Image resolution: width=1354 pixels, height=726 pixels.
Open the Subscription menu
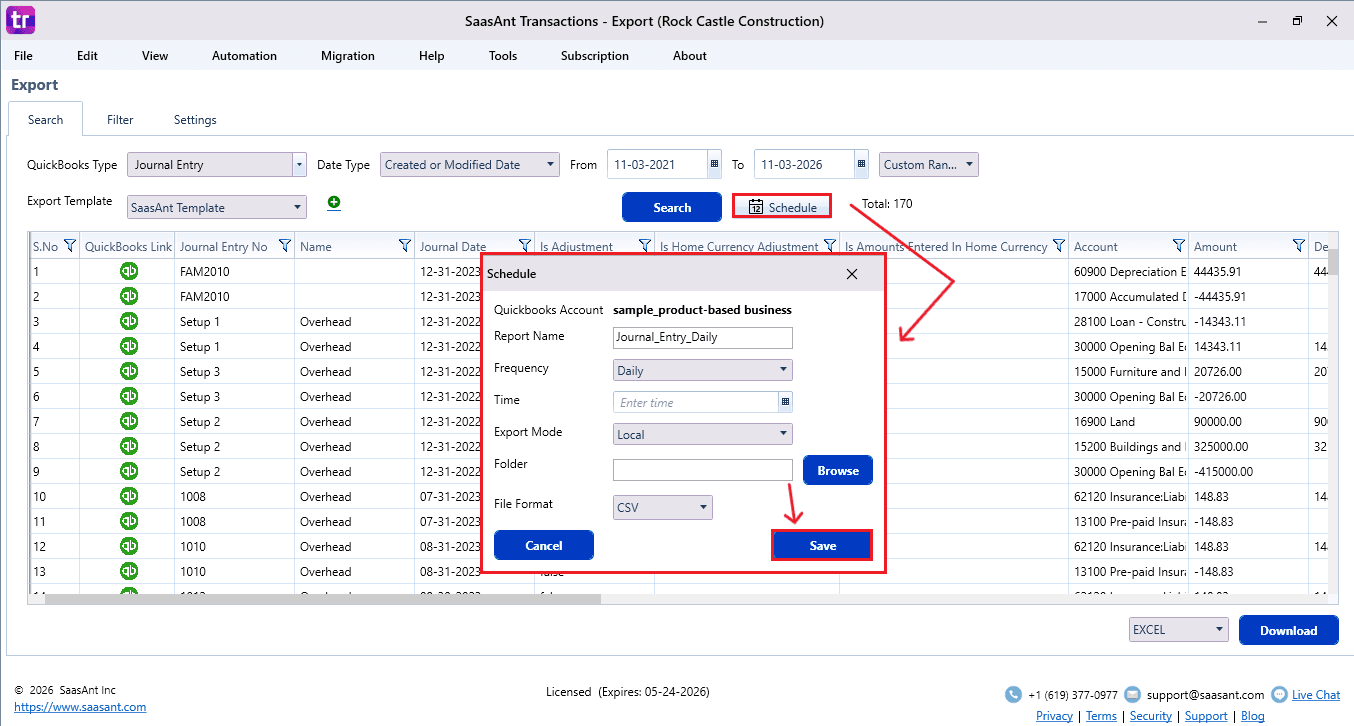click(x=595, y=56)
